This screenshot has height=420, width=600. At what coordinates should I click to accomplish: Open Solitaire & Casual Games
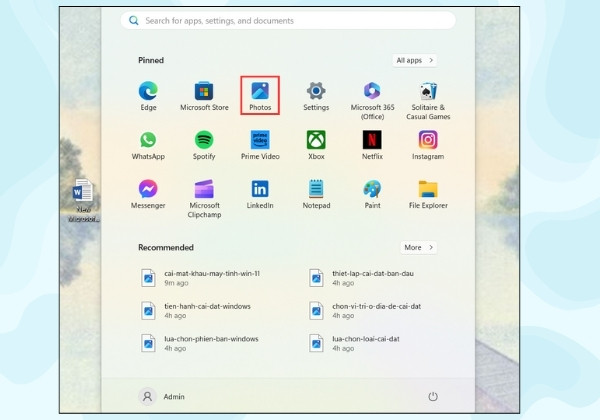[428, 101]
